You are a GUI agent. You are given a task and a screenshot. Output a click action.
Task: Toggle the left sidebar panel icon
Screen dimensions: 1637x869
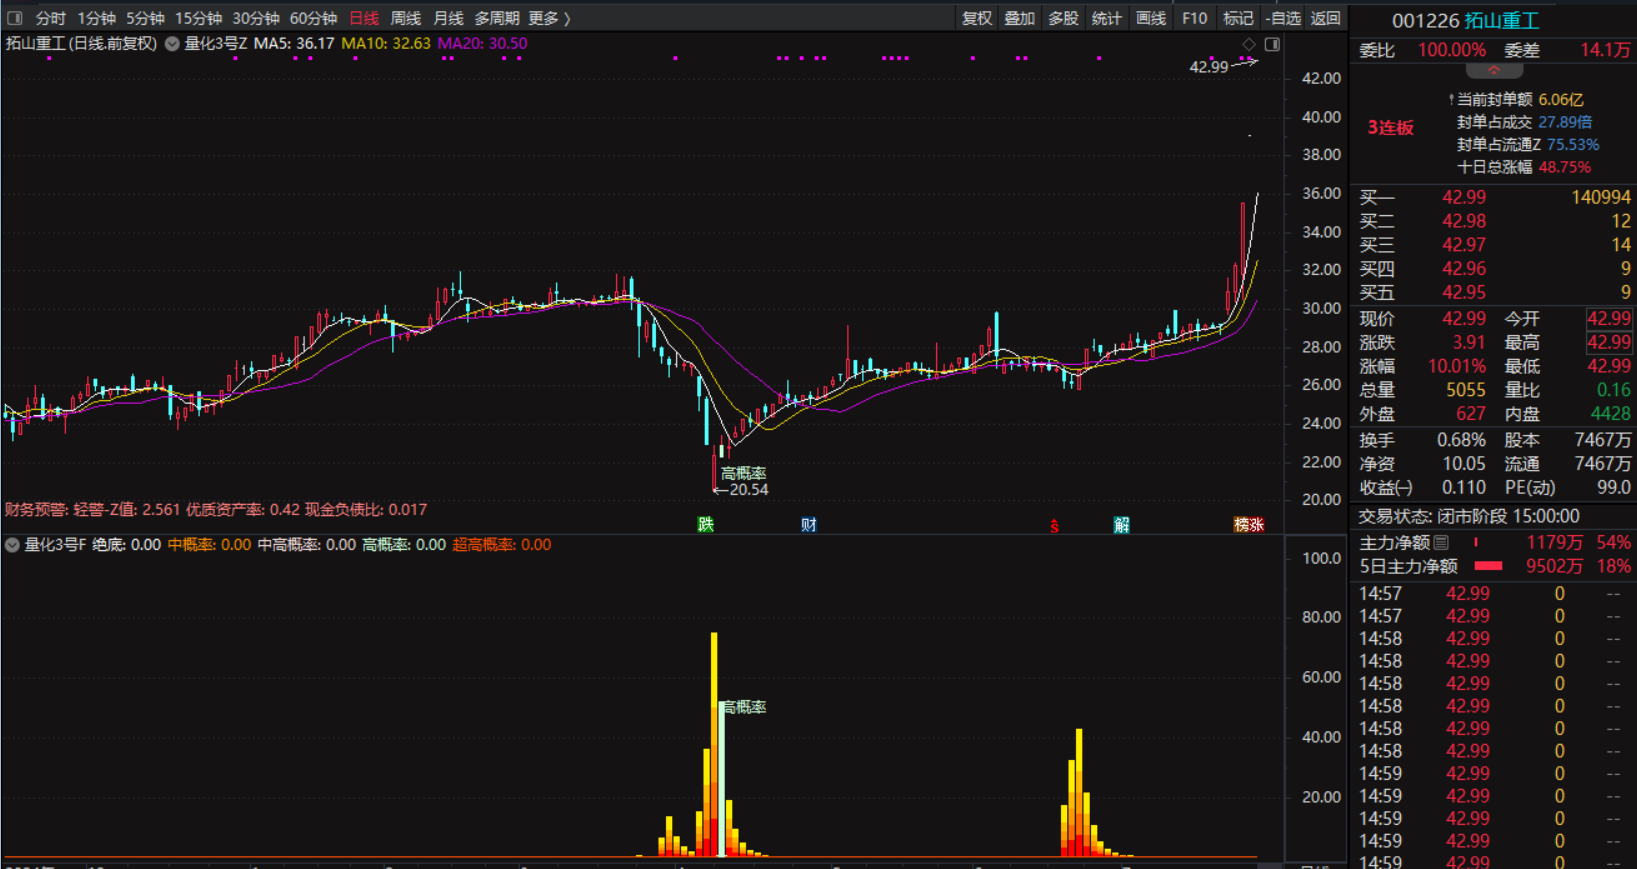pos(14,18)
